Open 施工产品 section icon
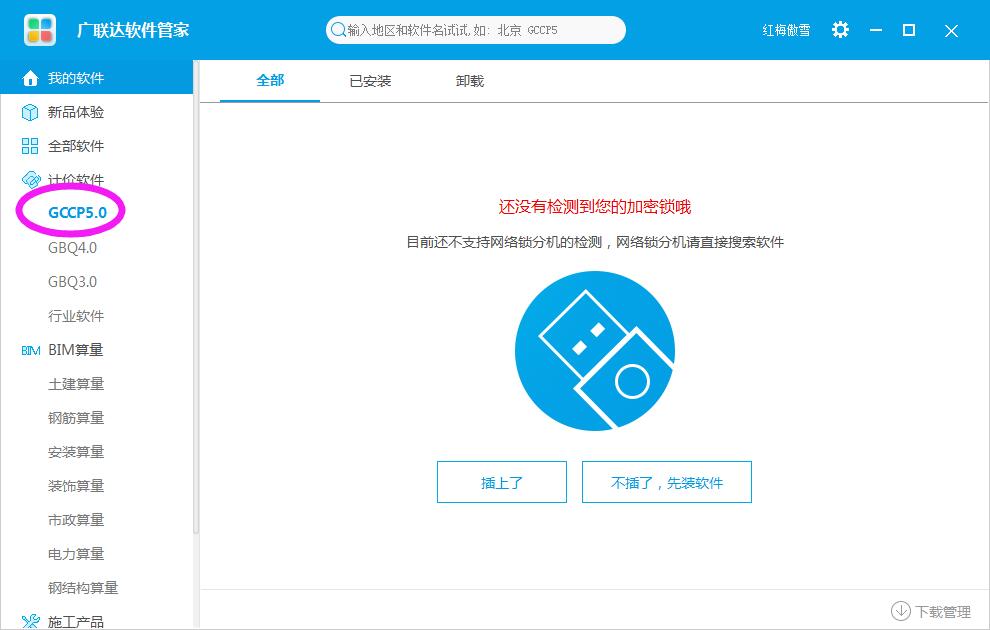990x630 pixels. 29,620
